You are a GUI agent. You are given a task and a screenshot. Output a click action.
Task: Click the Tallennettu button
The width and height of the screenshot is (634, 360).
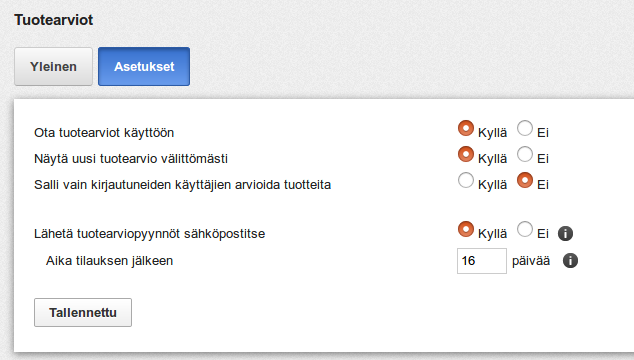click(83, 312)
